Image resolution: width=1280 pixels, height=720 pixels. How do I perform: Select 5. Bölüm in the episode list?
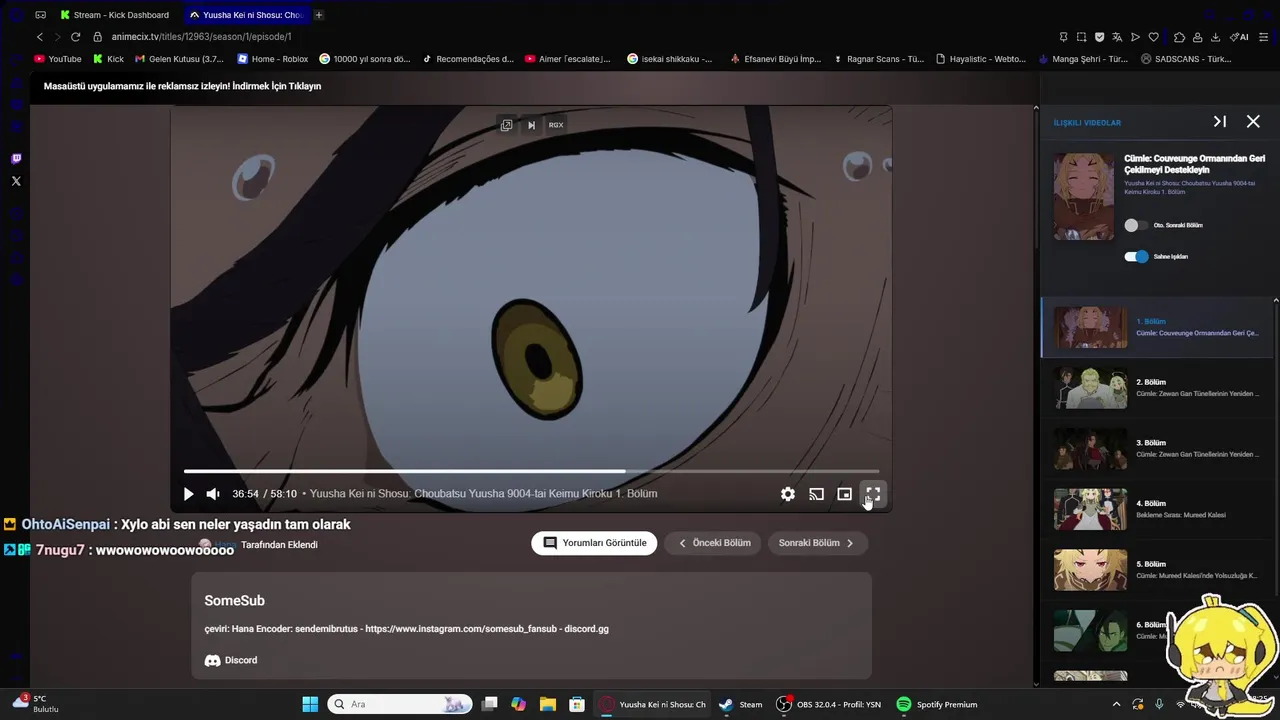pyautogui.click(x=1157, y=569)
